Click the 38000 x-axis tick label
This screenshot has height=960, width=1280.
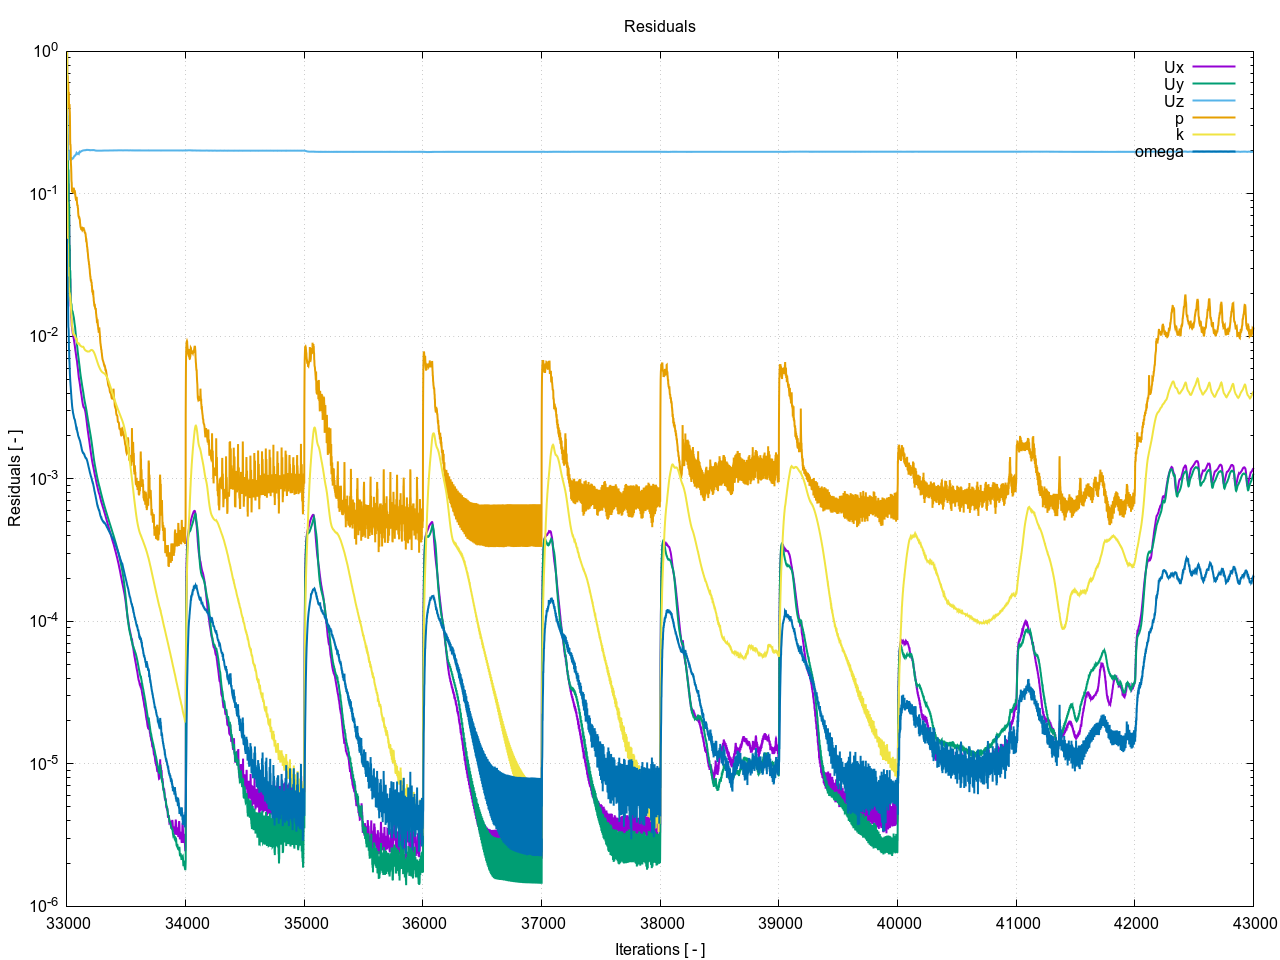pyautogui.click(x=660, y=923)
